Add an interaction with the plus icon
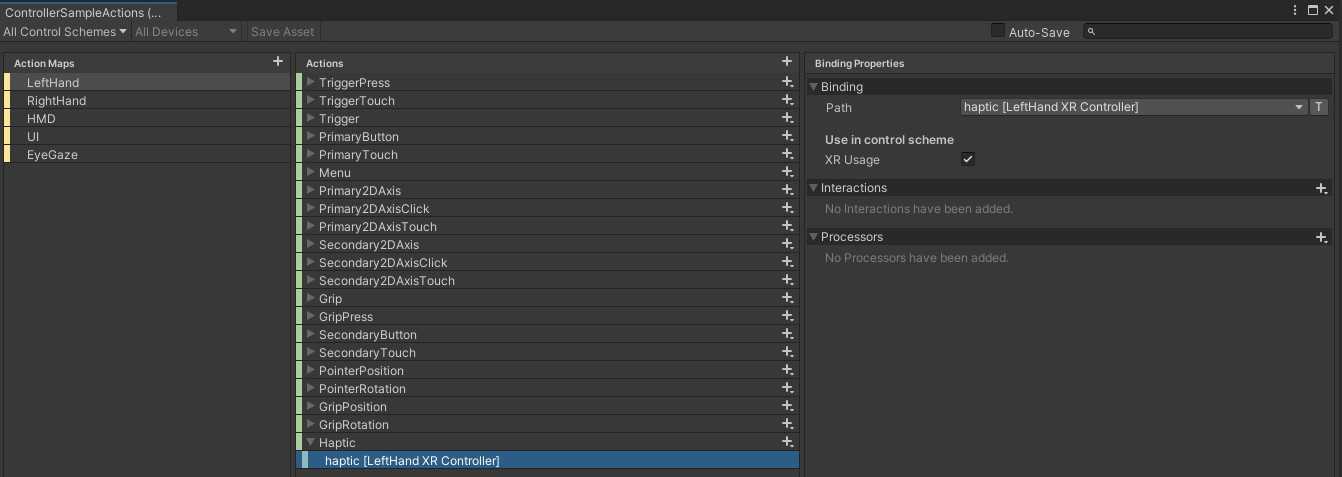 tap(1321, 188)
